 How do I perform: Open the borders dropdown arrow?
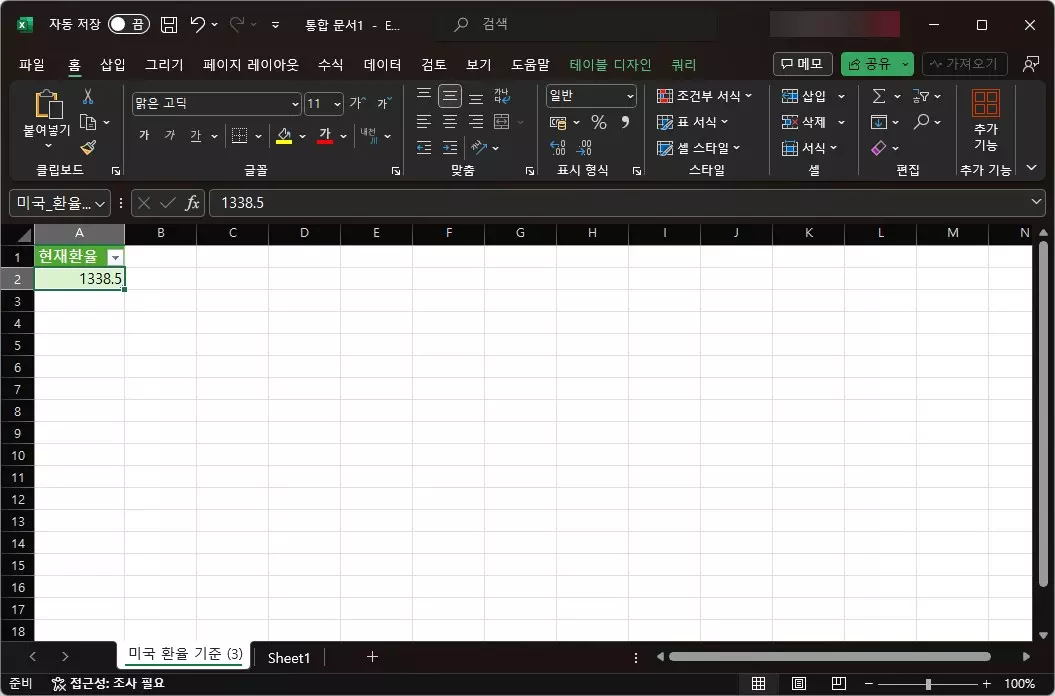258,136
